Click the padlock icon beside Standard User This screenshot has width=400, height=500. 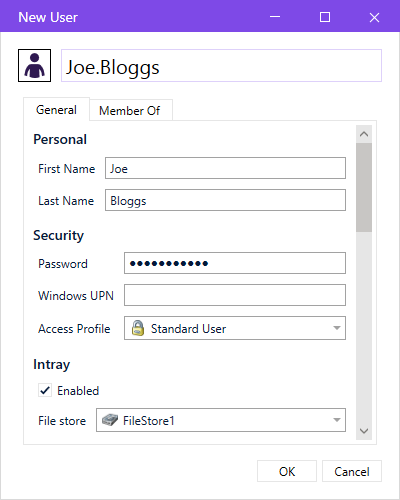[138, 328]
